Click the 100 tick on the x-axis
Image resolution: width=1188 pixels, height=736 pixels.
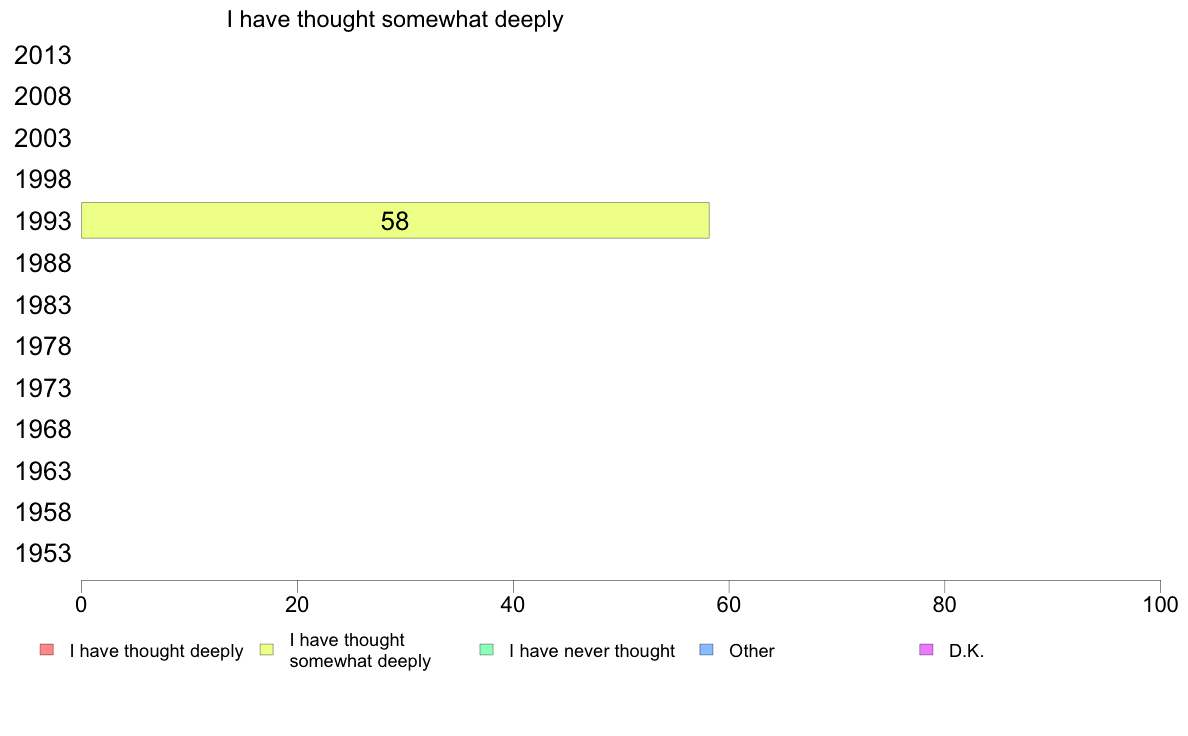(x=1160, y=604)
